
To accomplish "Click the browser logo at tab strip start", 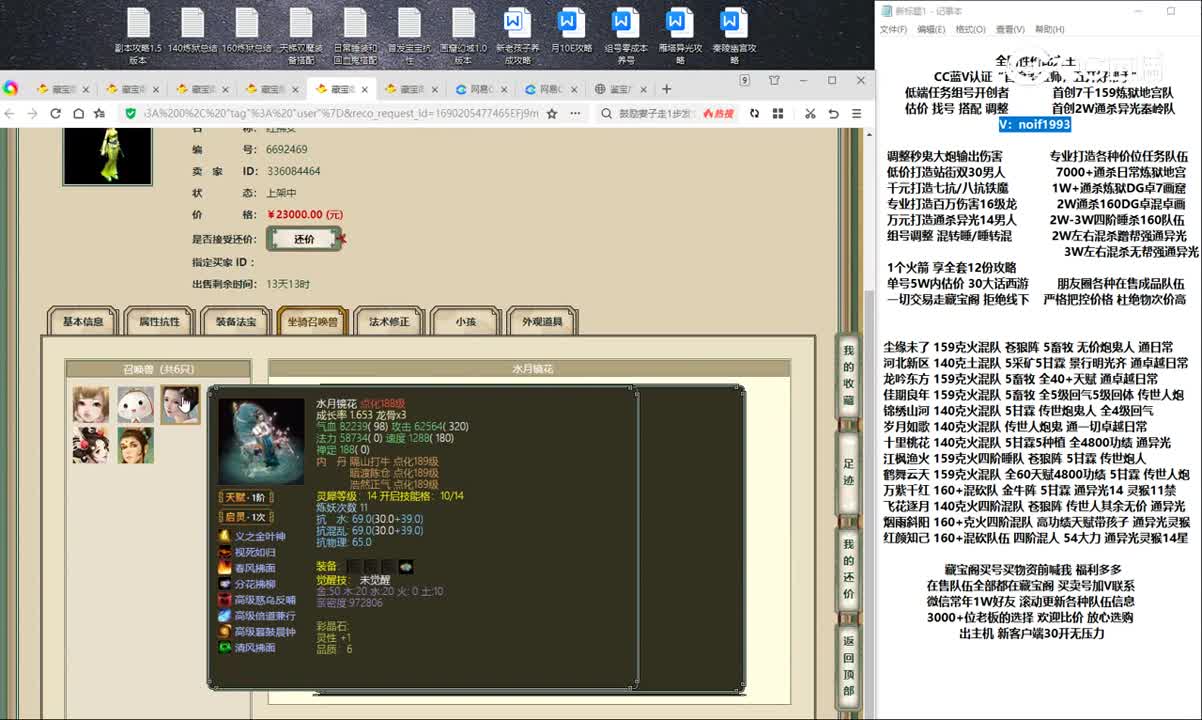I will click(x=11, y=88).
